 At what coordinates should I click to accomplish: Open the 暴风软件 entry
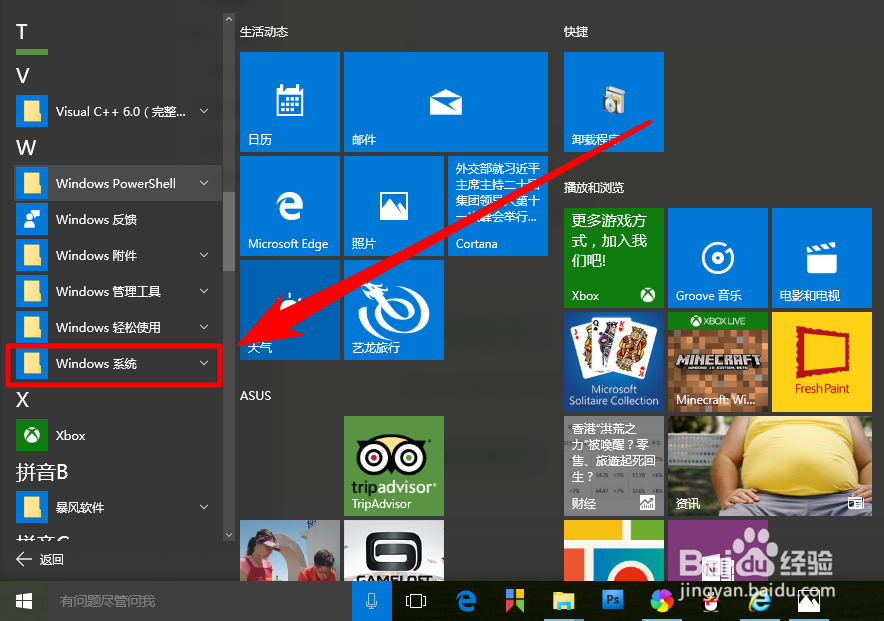coord(115,507)
